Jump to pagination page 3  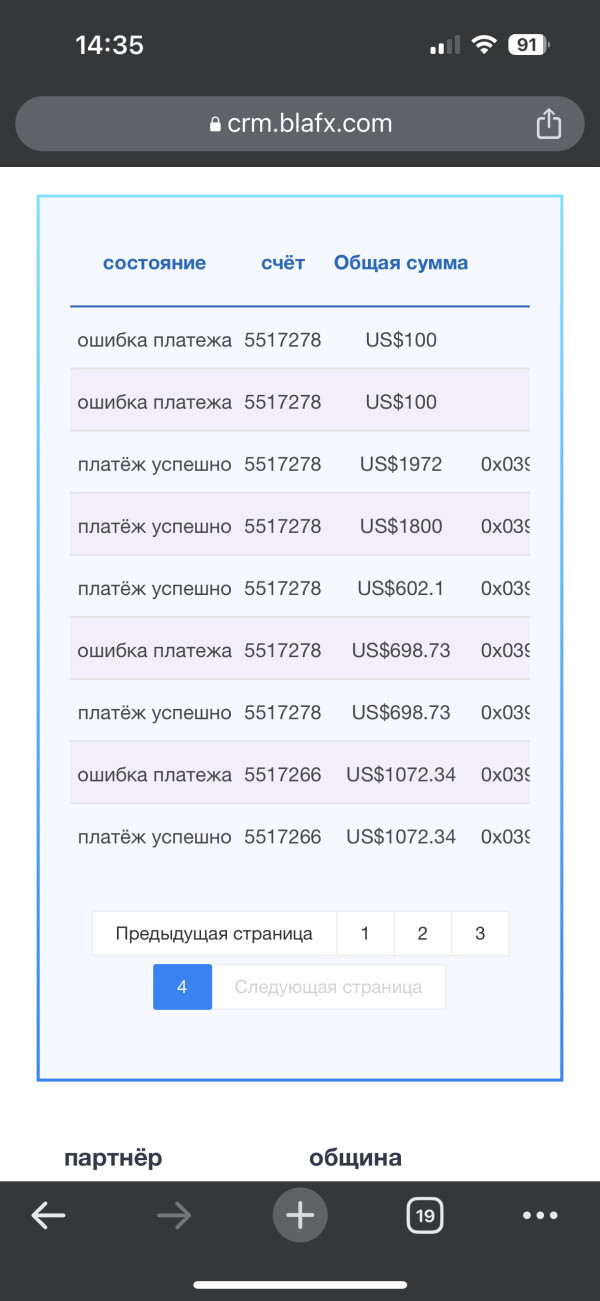click(480, 934)
